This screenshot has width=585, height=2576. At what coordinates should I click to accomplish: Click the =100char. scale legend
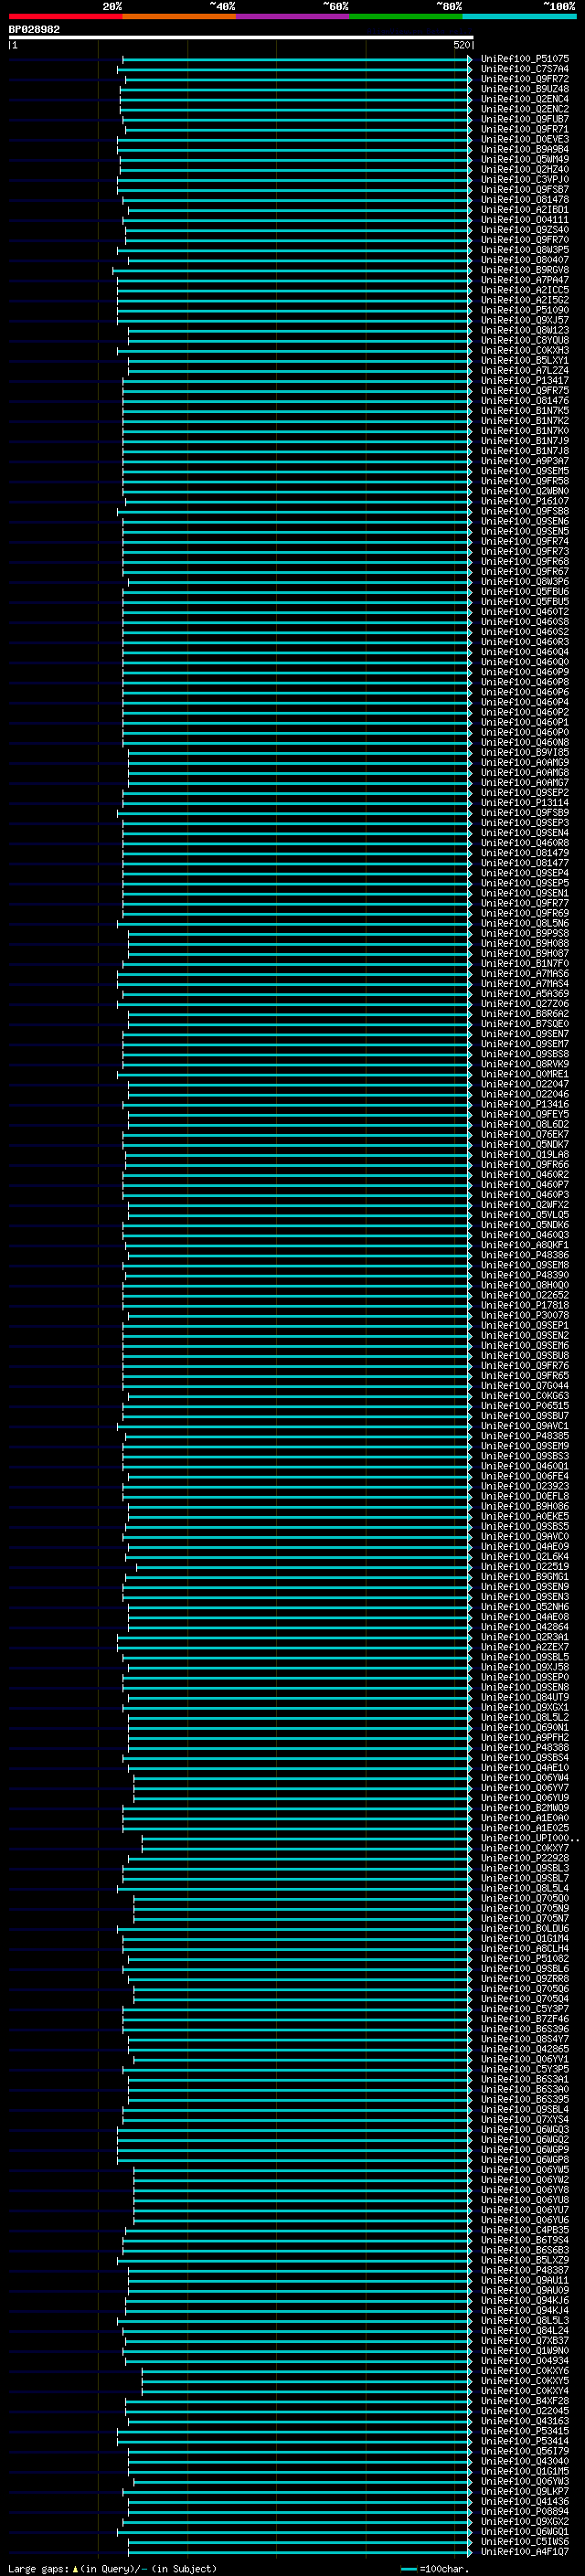coord(444,2568)
